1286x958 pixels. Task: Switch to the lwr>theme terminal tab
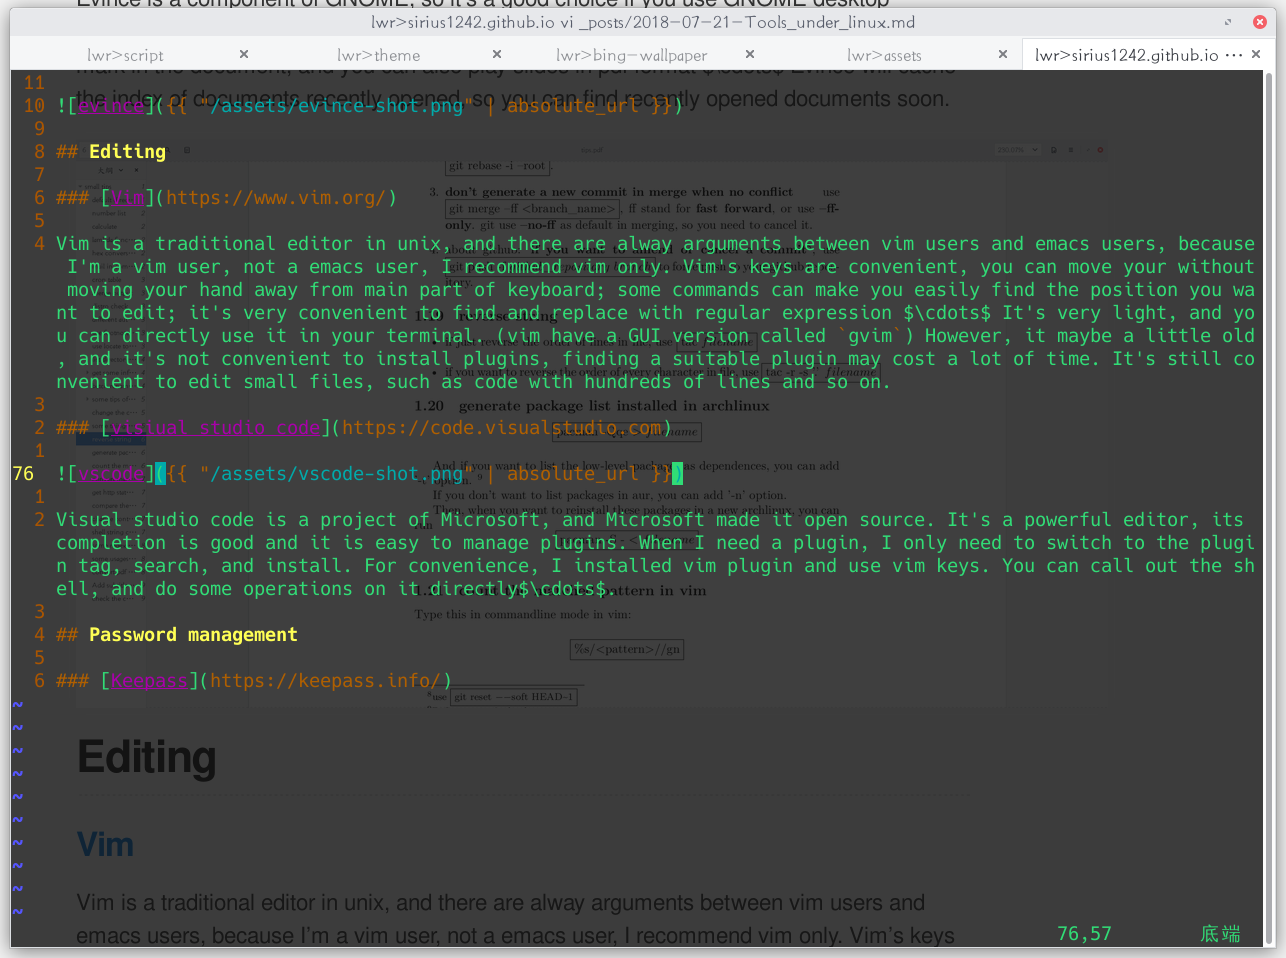click(378, 55)
